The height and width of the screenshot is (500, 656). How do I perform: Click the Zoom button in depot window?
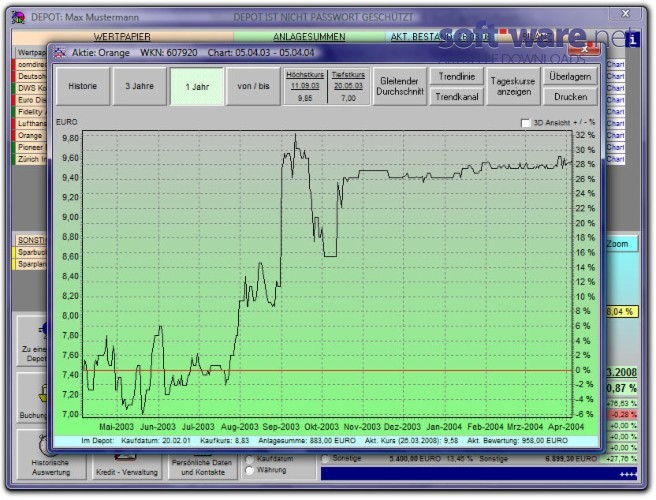[622, 244]
